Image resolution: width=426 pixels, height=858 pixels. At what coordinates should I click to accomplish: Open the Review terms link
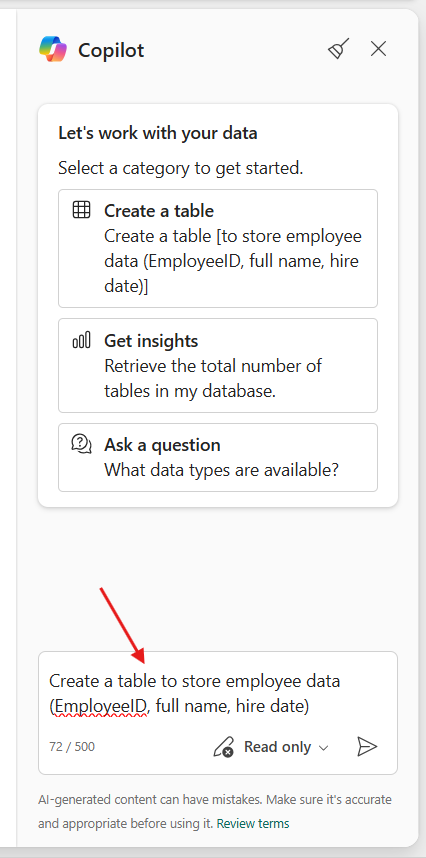click(253, 824)
